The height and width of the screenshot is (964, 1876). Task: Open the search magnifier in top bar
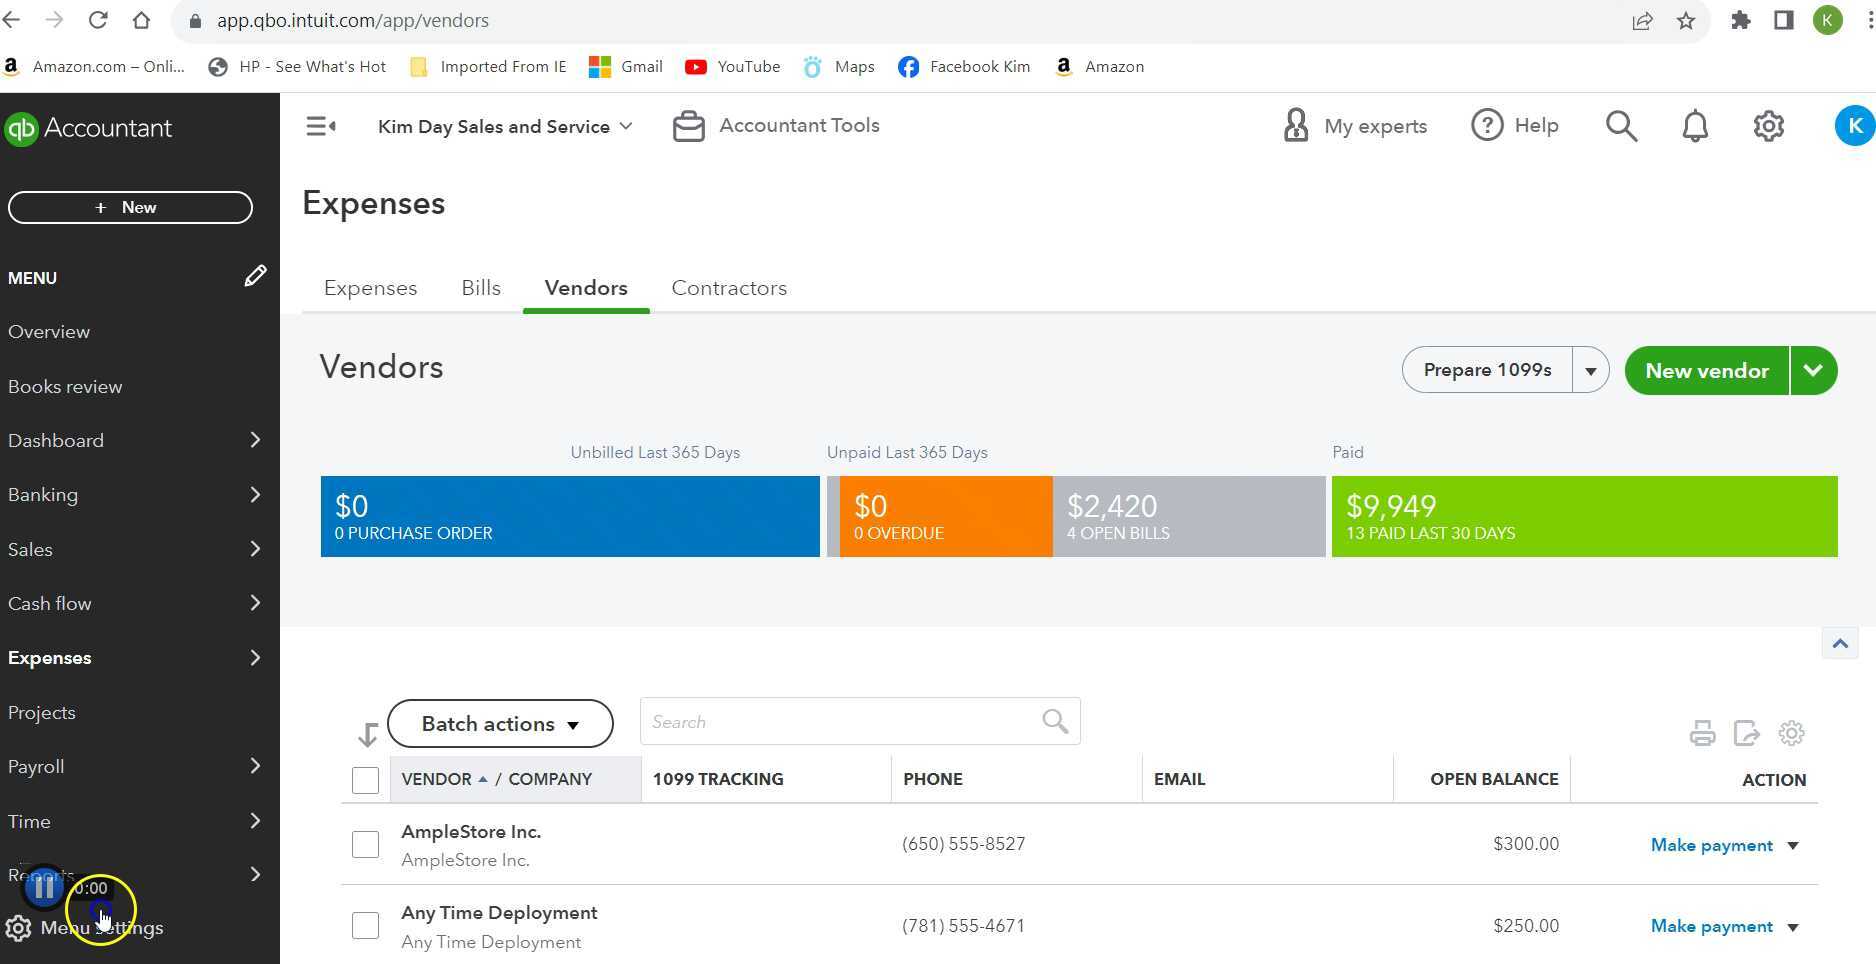click(x=1621, y=126)
